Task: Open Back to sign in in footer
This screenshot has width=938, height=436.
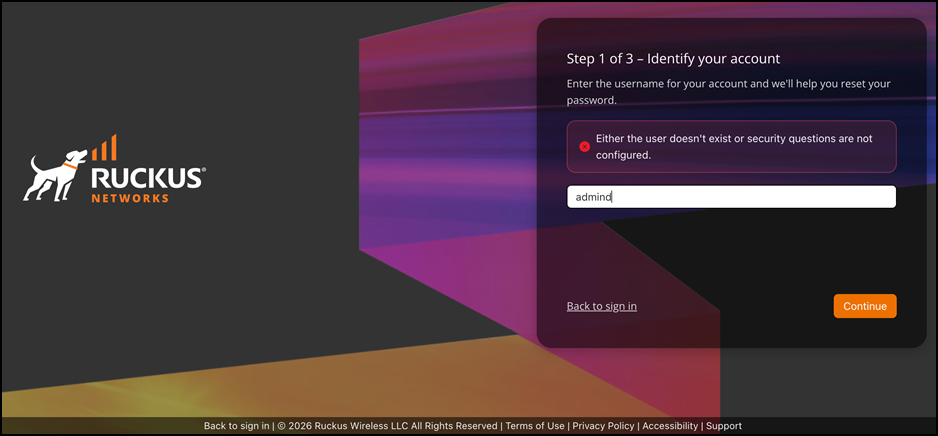Action: (236, 426)
